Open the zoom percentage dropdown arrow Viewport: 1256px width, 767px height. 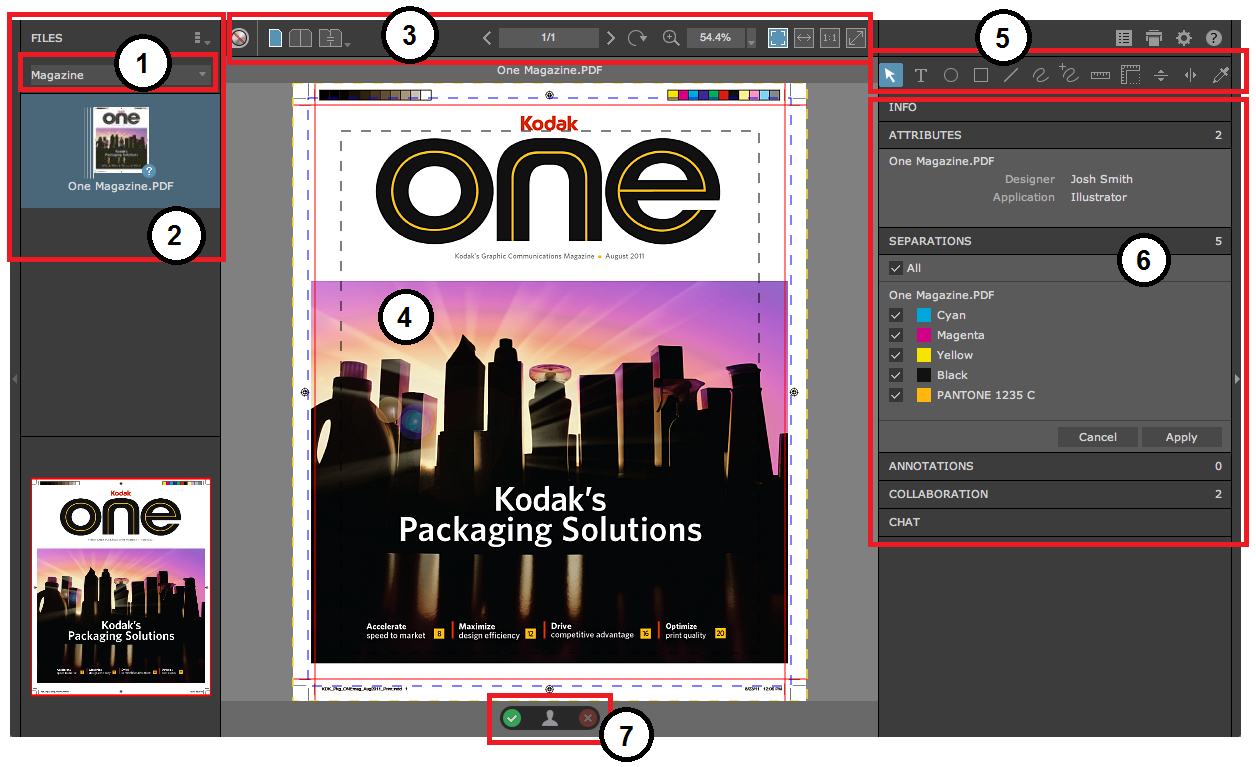pos(752,42)
